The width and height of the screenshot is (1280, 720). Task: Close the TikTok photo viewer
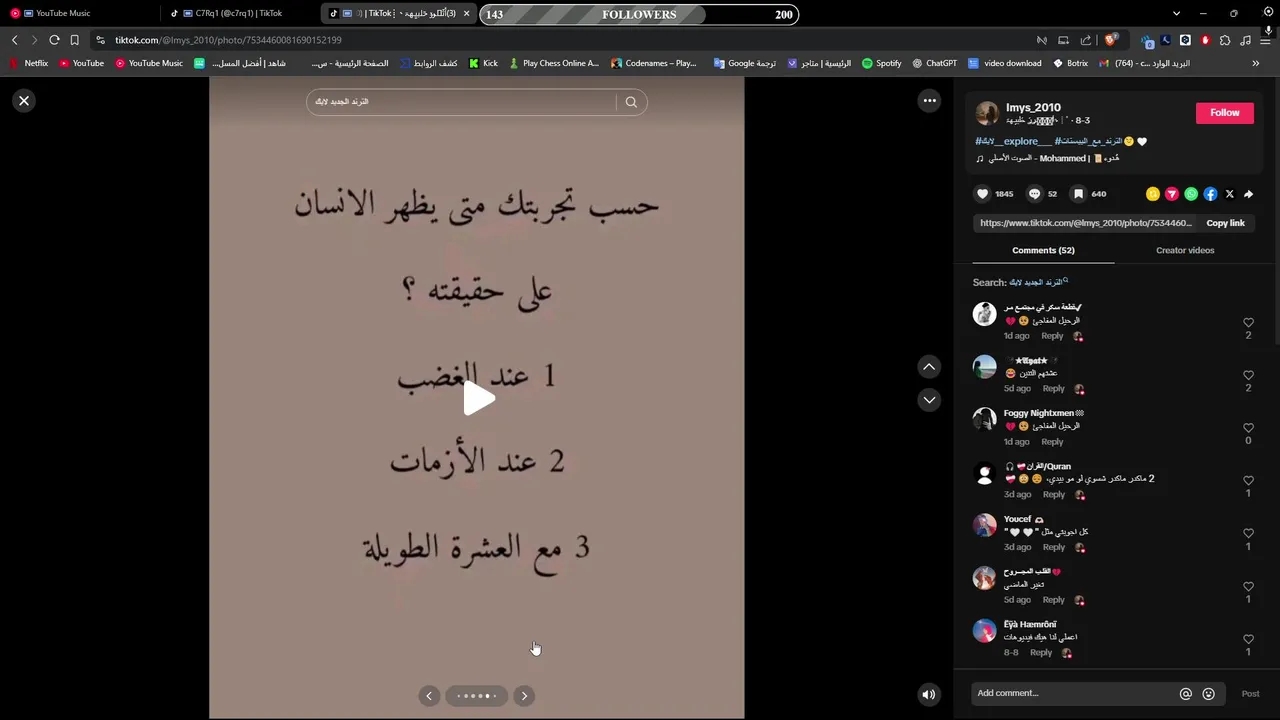click(24, 101)
